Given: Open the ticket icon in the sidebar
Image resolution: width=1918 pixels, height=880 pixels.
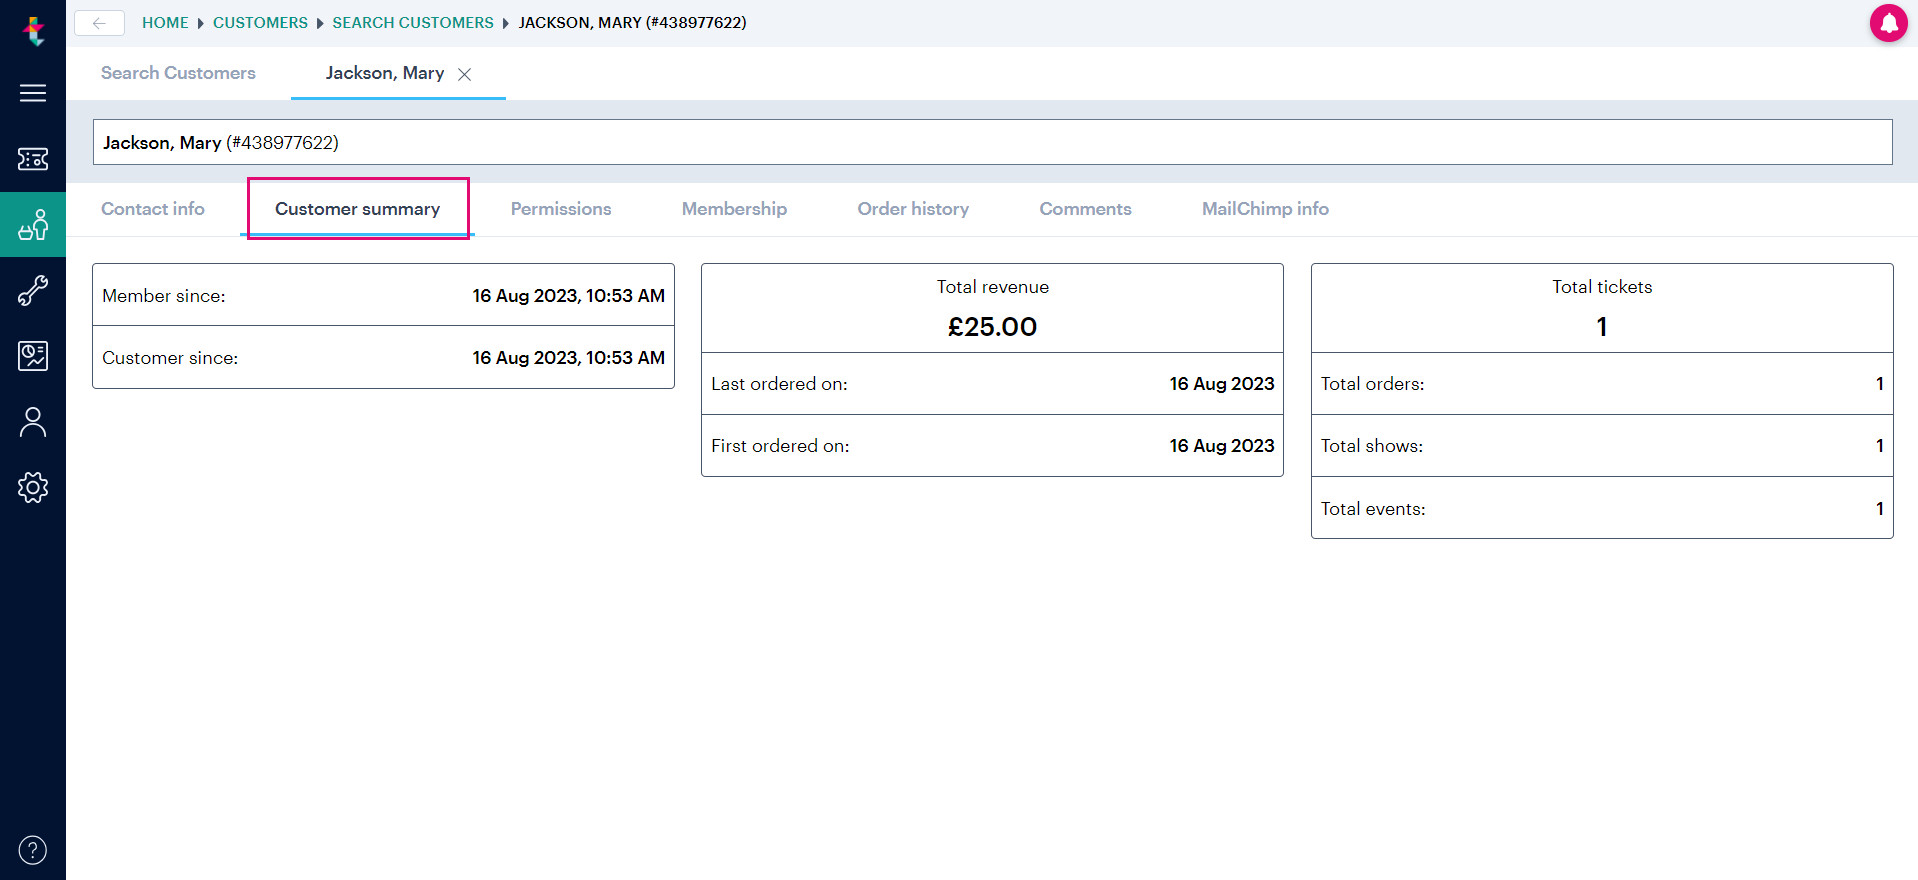Looking at the screenshot, I should (x=33, y=159).
